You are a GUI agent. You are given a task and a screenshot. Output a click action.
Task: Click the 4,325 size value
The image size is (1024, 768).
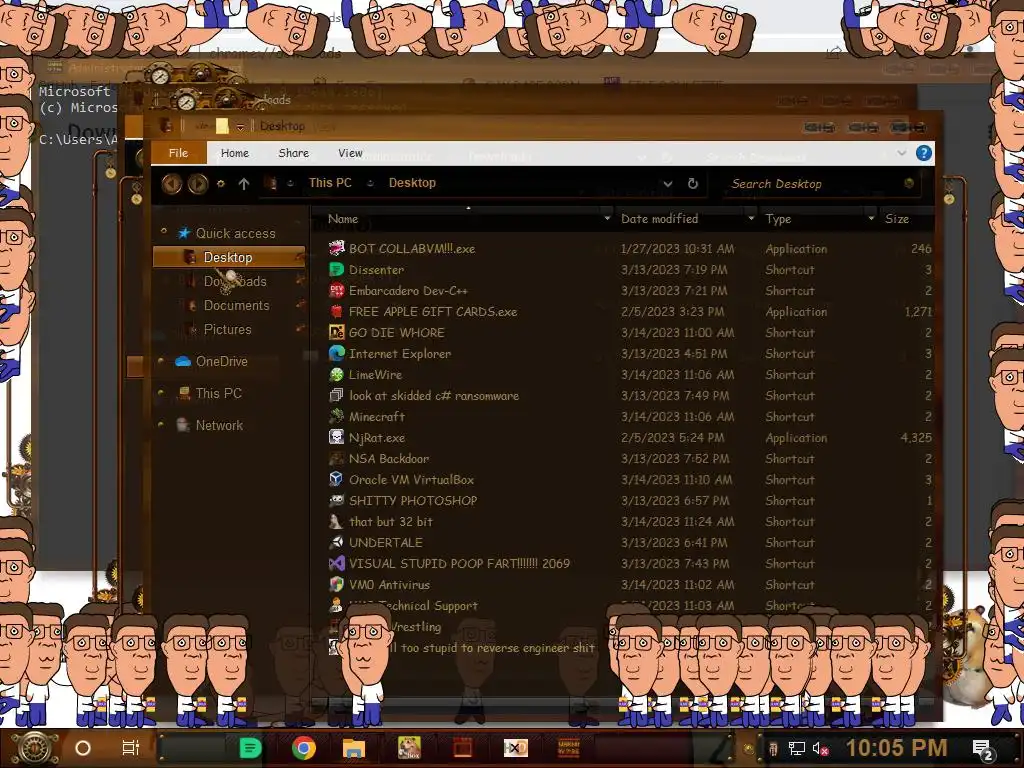coord(916,438)
